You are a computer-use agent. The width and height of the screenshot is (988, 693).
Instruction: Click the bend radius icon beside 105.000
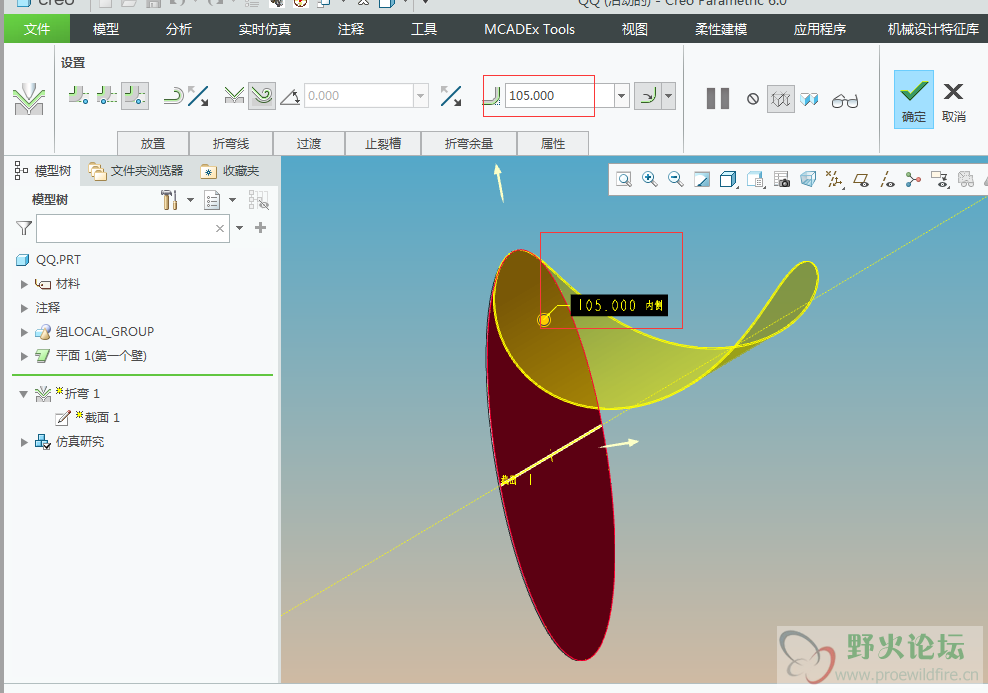(492, 96)
